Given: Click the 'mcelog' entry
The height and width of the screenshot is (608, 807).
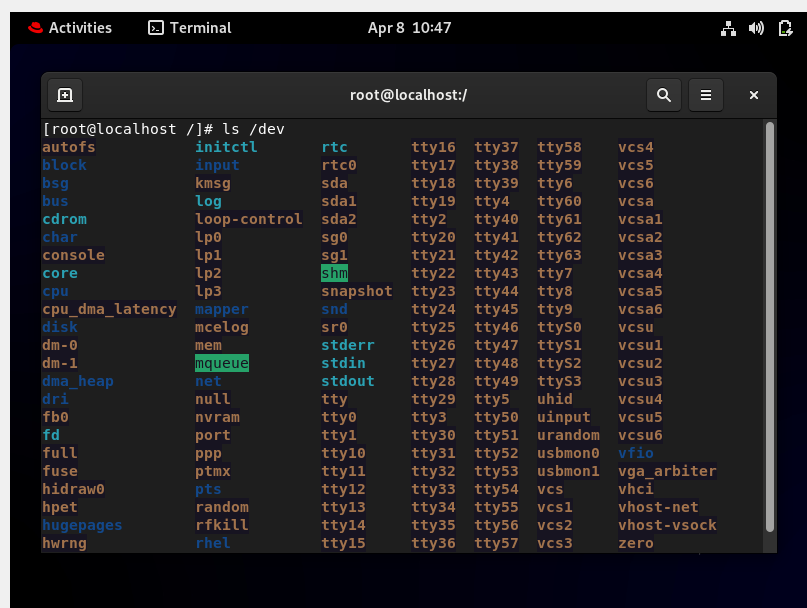Looking at the screenshot, I should coord(221,327).
